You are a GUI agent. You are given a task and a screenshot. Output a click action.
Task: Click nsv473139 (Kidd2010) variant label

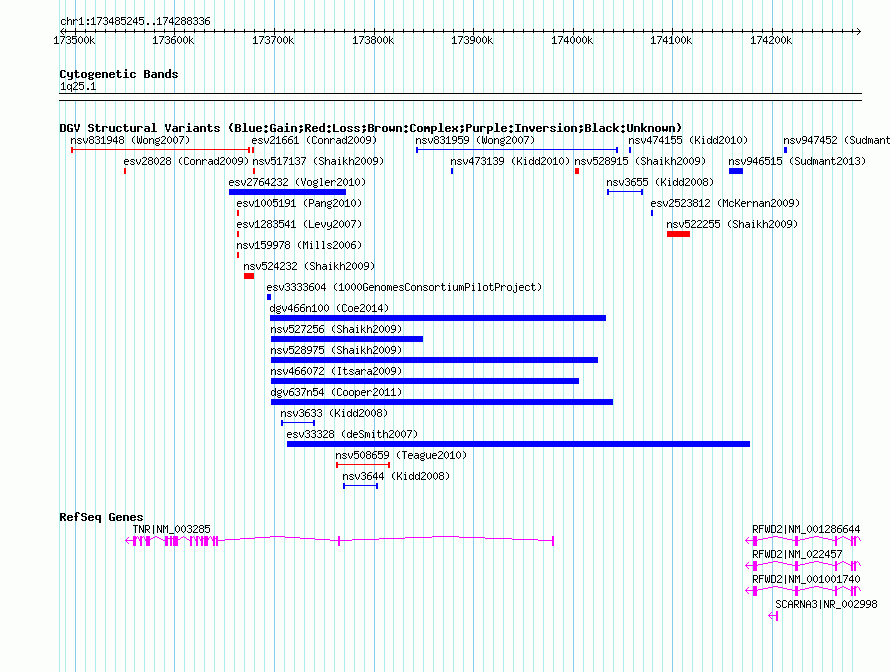coord(510,161)
